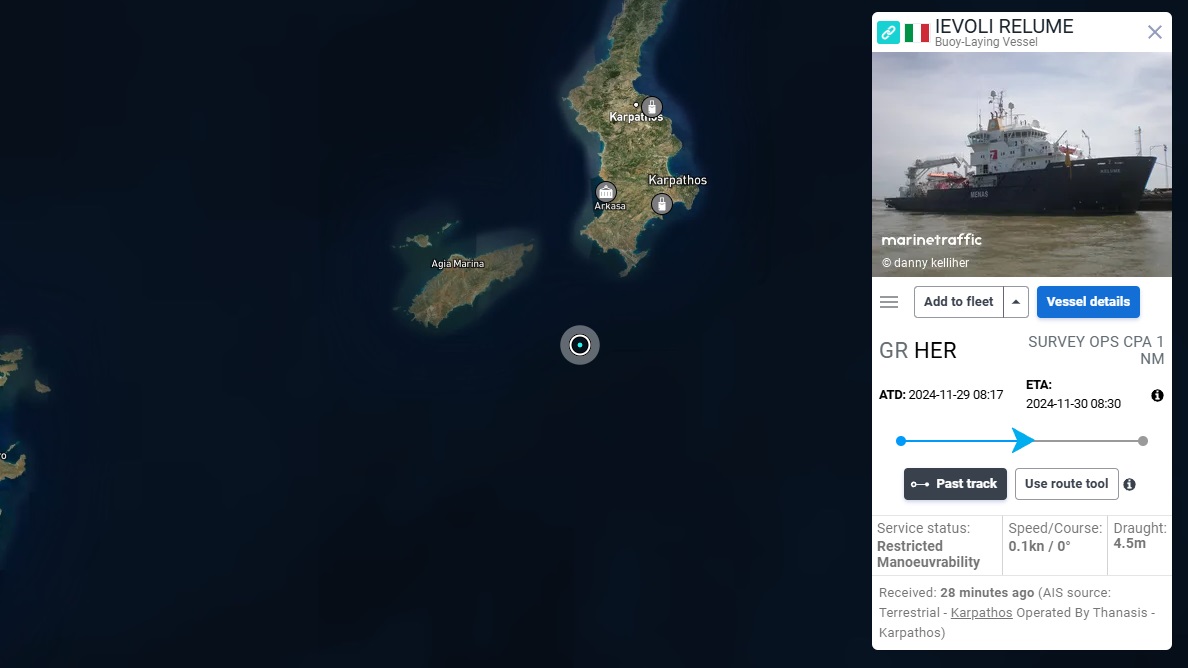The height and width of the screenshot is (668, 1188).
Task: Expand the Add to fleet dropdown arrow
Action: pos(1016,302)
